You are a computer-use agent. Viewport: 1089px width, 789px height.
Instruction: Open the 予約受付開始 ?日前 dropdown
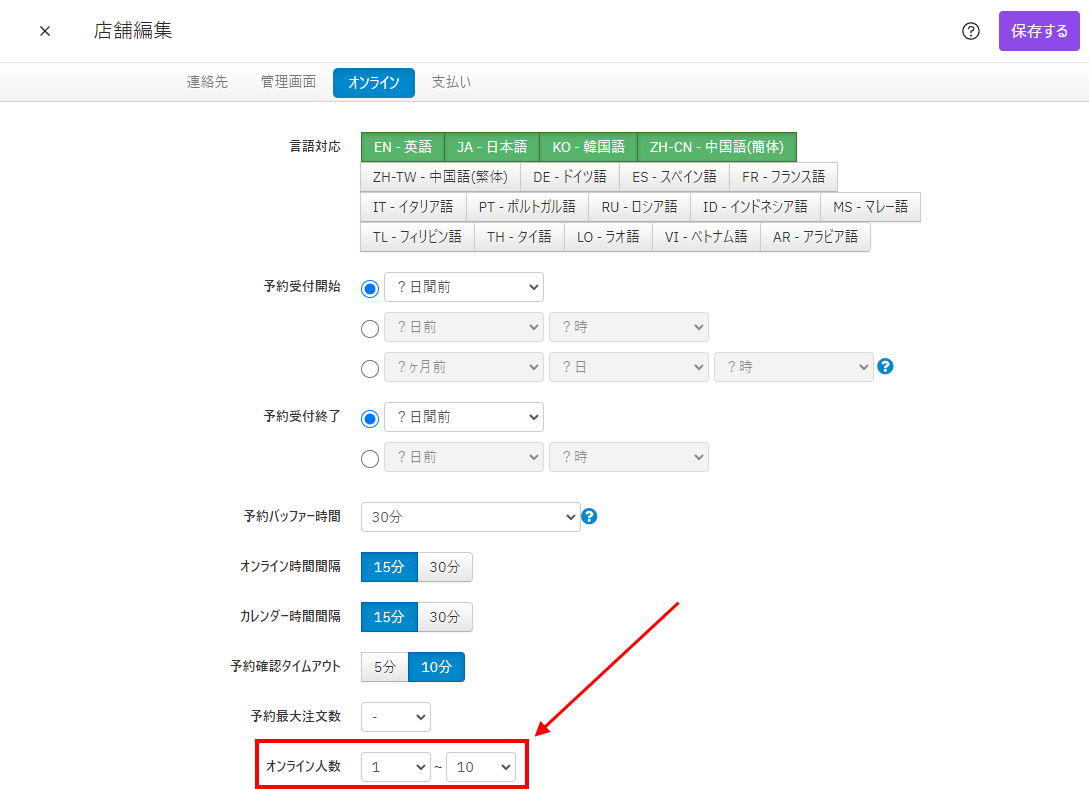tap(464, 327)
